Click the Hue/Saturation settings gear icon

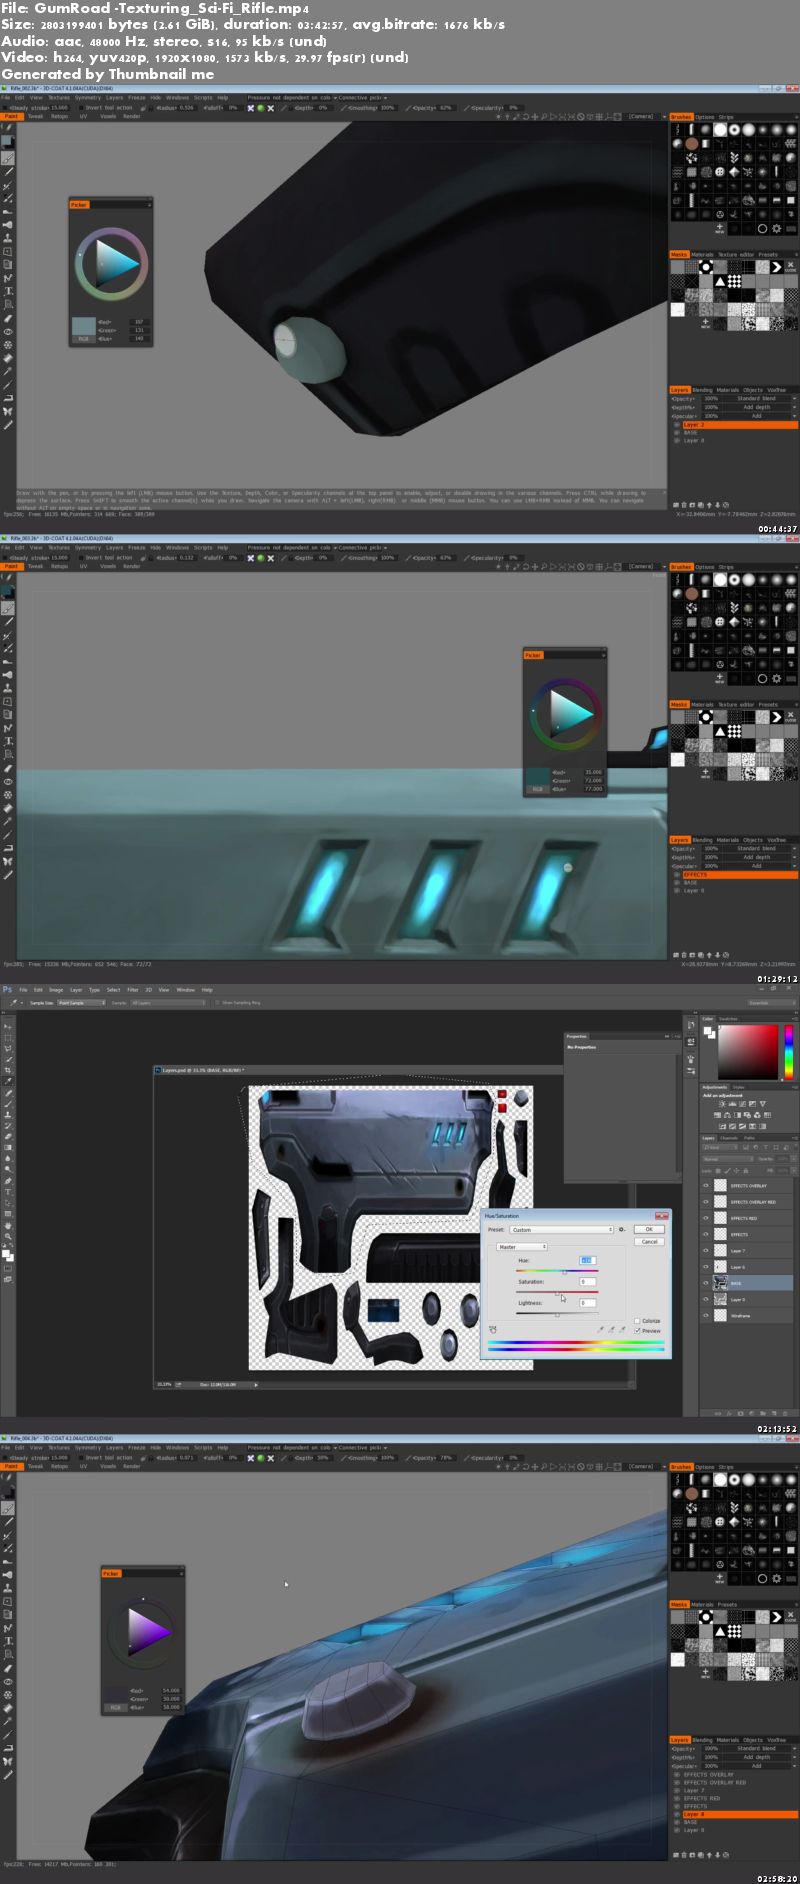(621, 1229)
